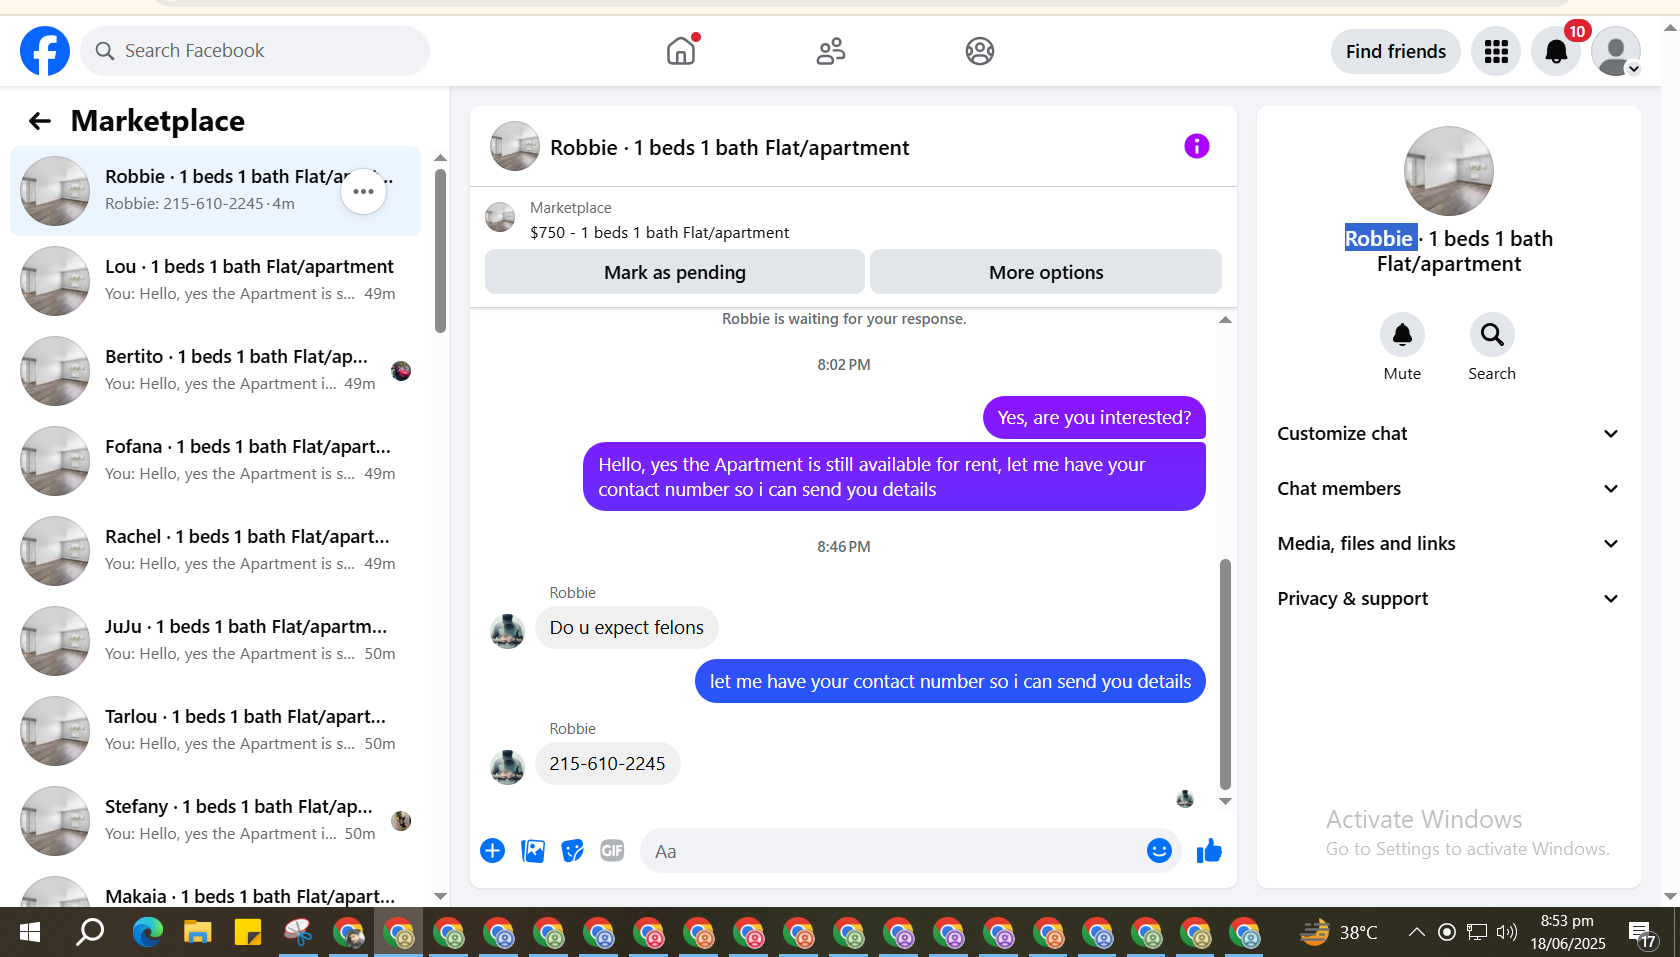The height and width of the screenshot is (957, 1680).
Task: Open Sticky Notes from taskbar
Action: (x=248, y=933)
